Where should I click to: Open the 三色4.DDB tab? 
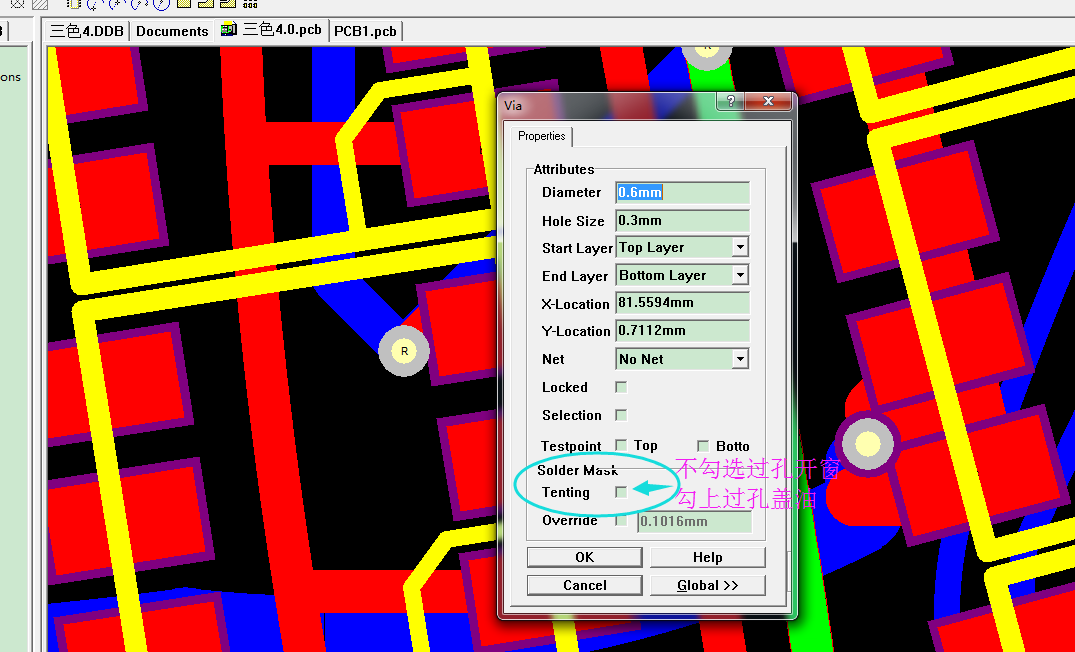(87, 31)
